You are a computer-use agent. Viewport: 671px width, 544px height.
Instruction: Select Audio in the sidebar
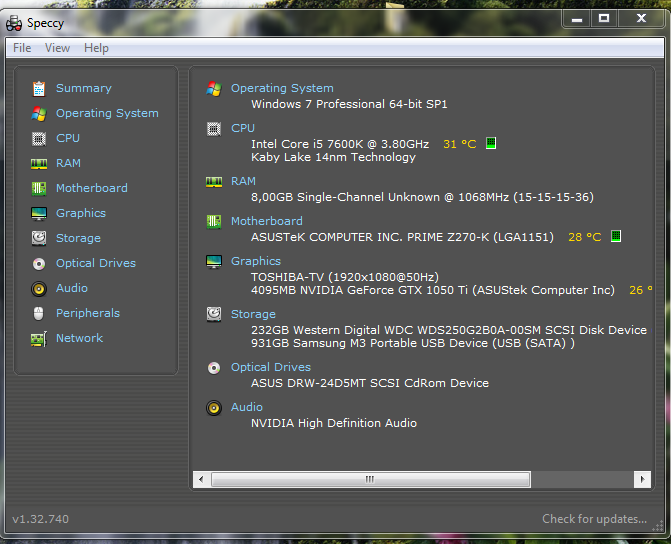click(72, 288)
